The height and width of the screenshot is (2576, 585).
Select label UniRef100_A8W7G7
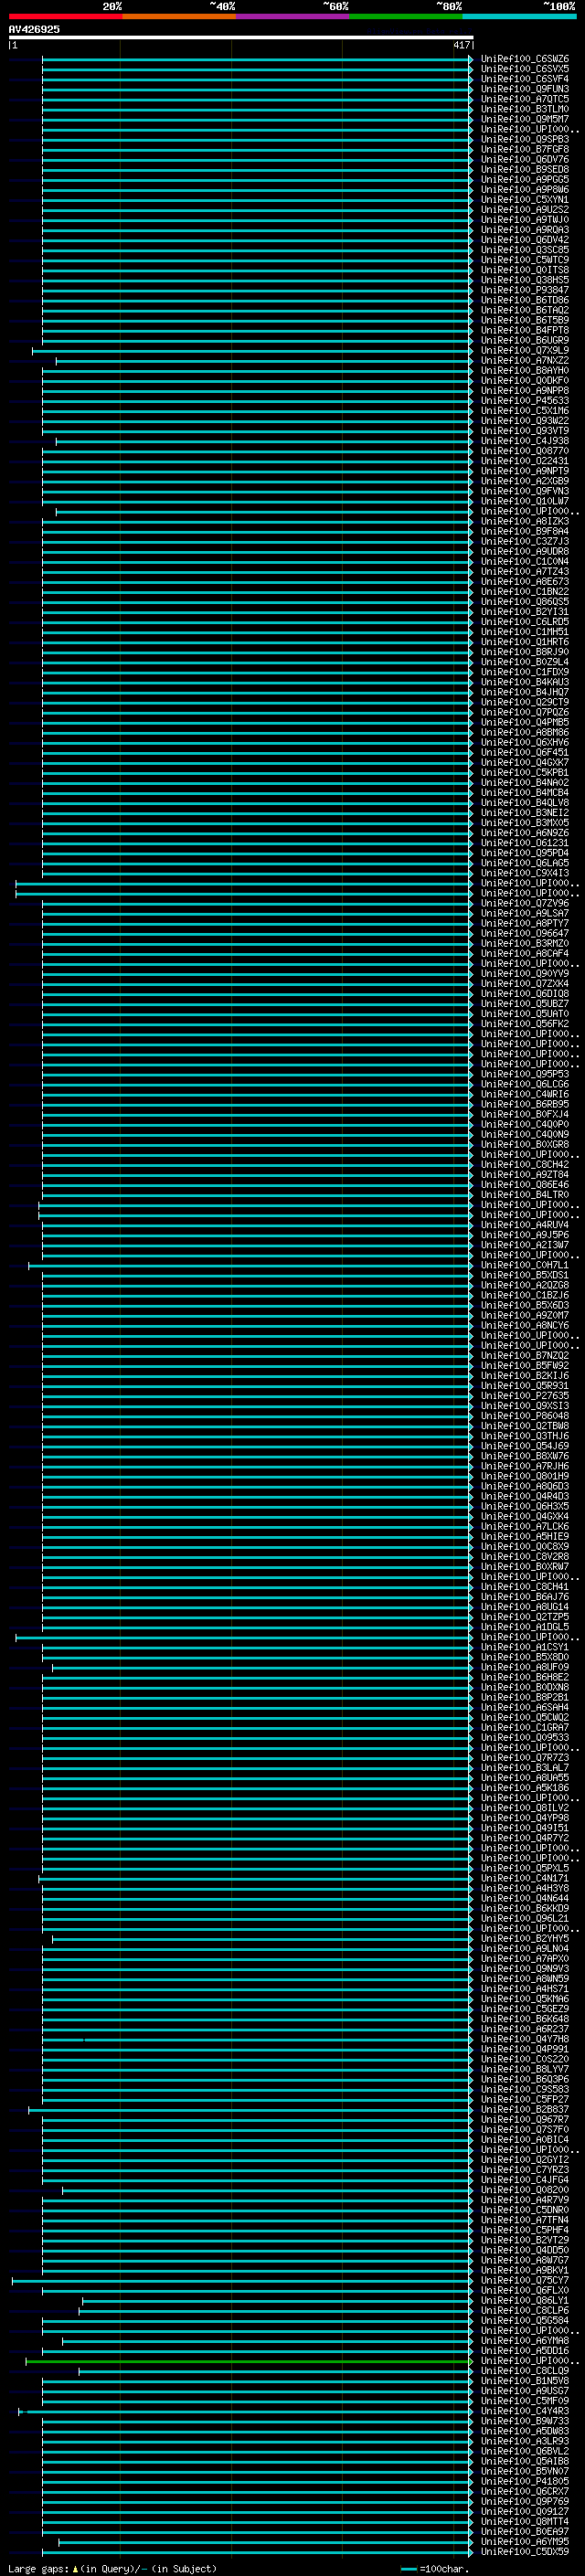525,2260
